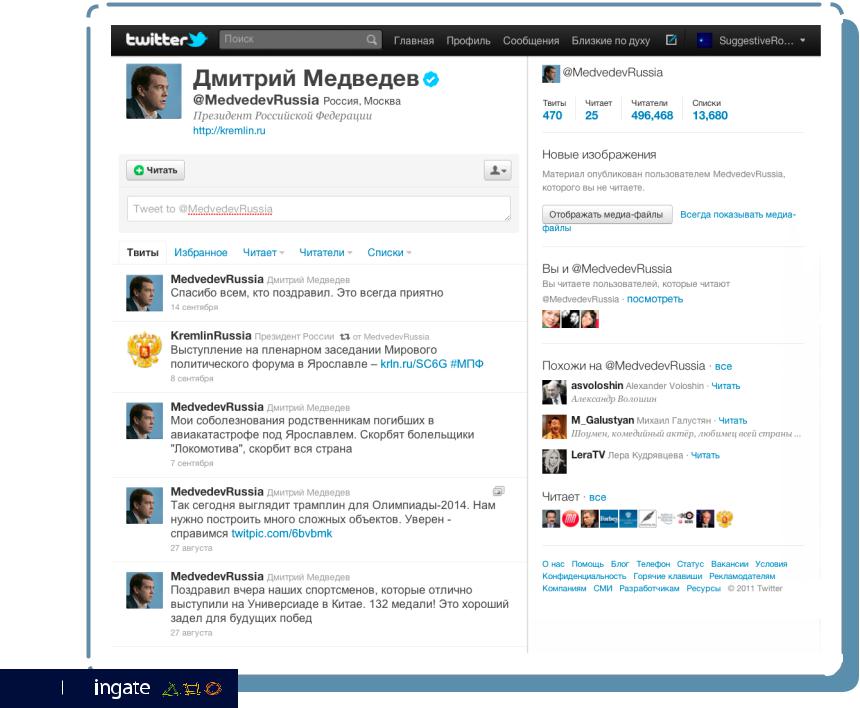This screenshot has height=708, width=860.
Task: Open the http://kremlin.ru link
Action: coord(229,131)
